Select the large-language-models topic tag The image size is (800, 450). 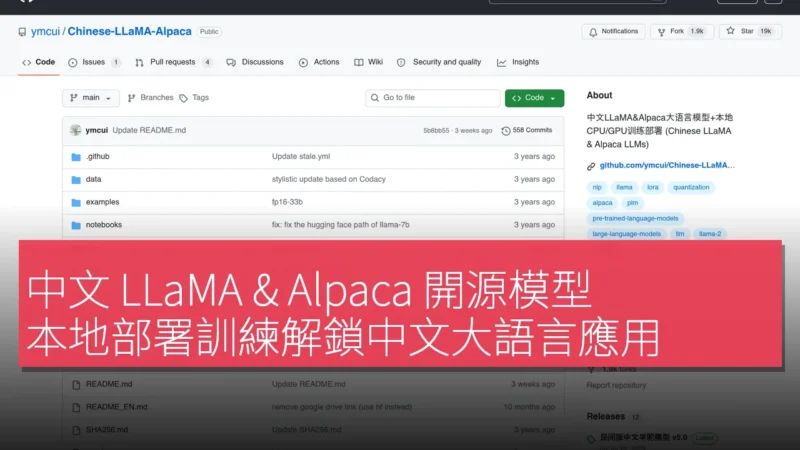tap(627, 234)
